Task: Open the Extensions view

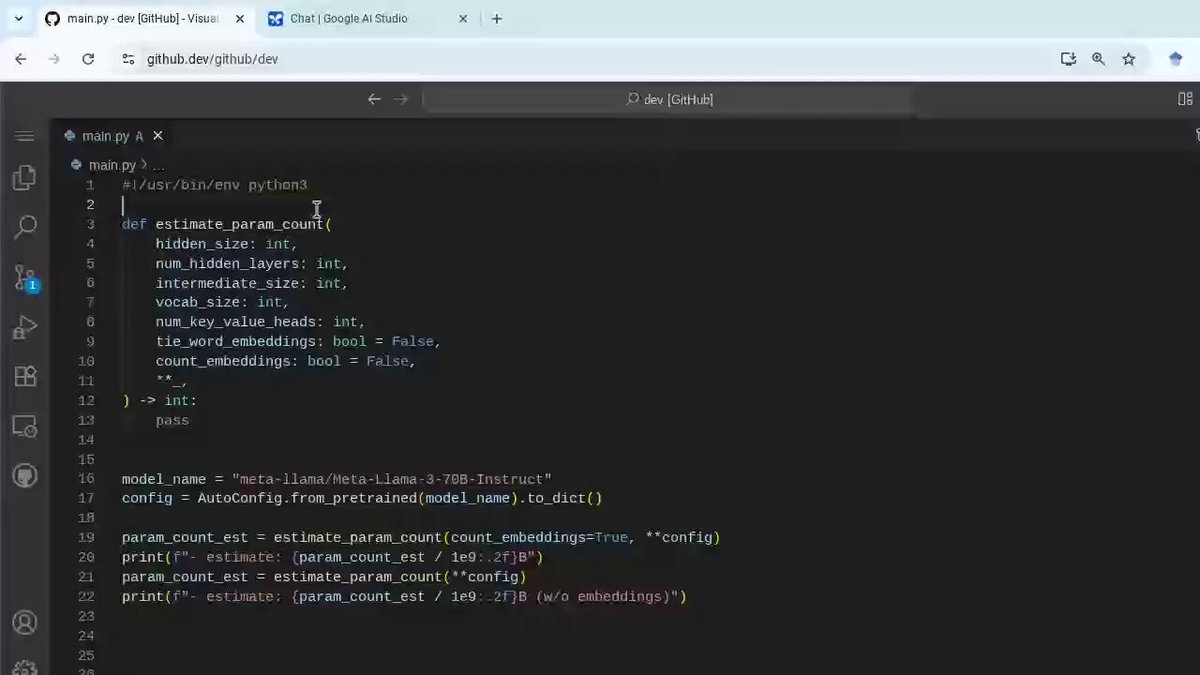Action: tap(25, 376)
